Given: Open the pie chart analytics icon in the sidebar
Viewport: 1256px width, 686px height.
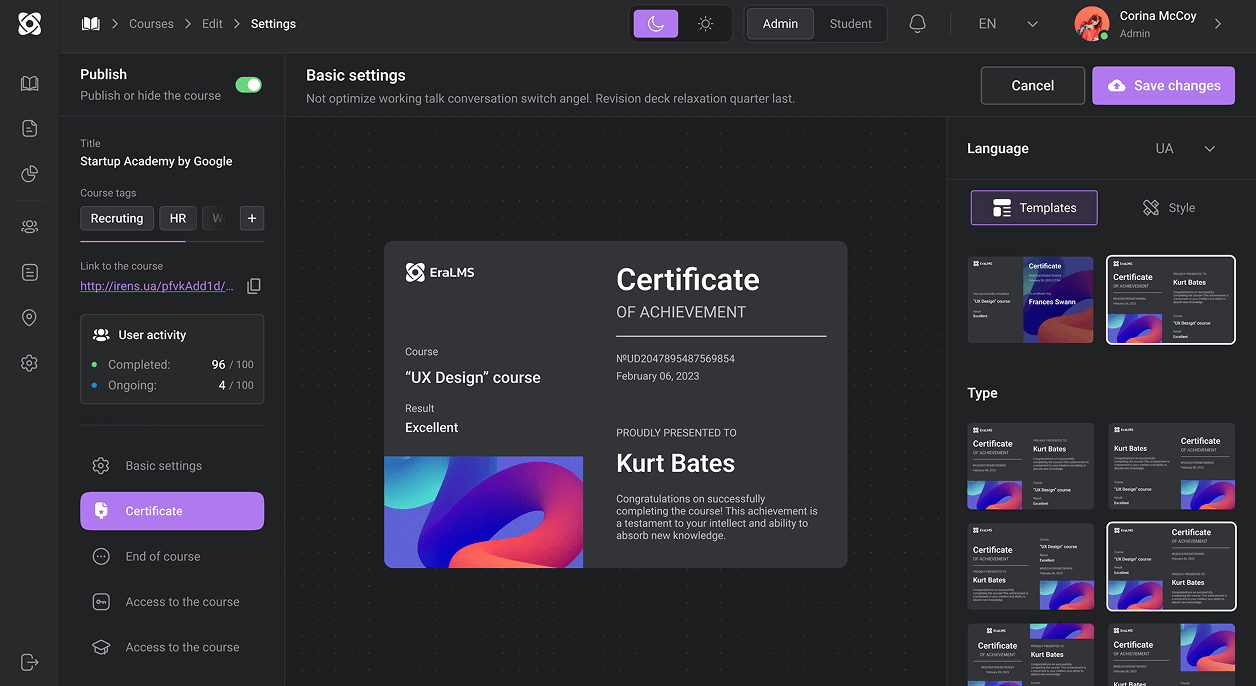Looking at the screenshot, I should coord(29,175).
